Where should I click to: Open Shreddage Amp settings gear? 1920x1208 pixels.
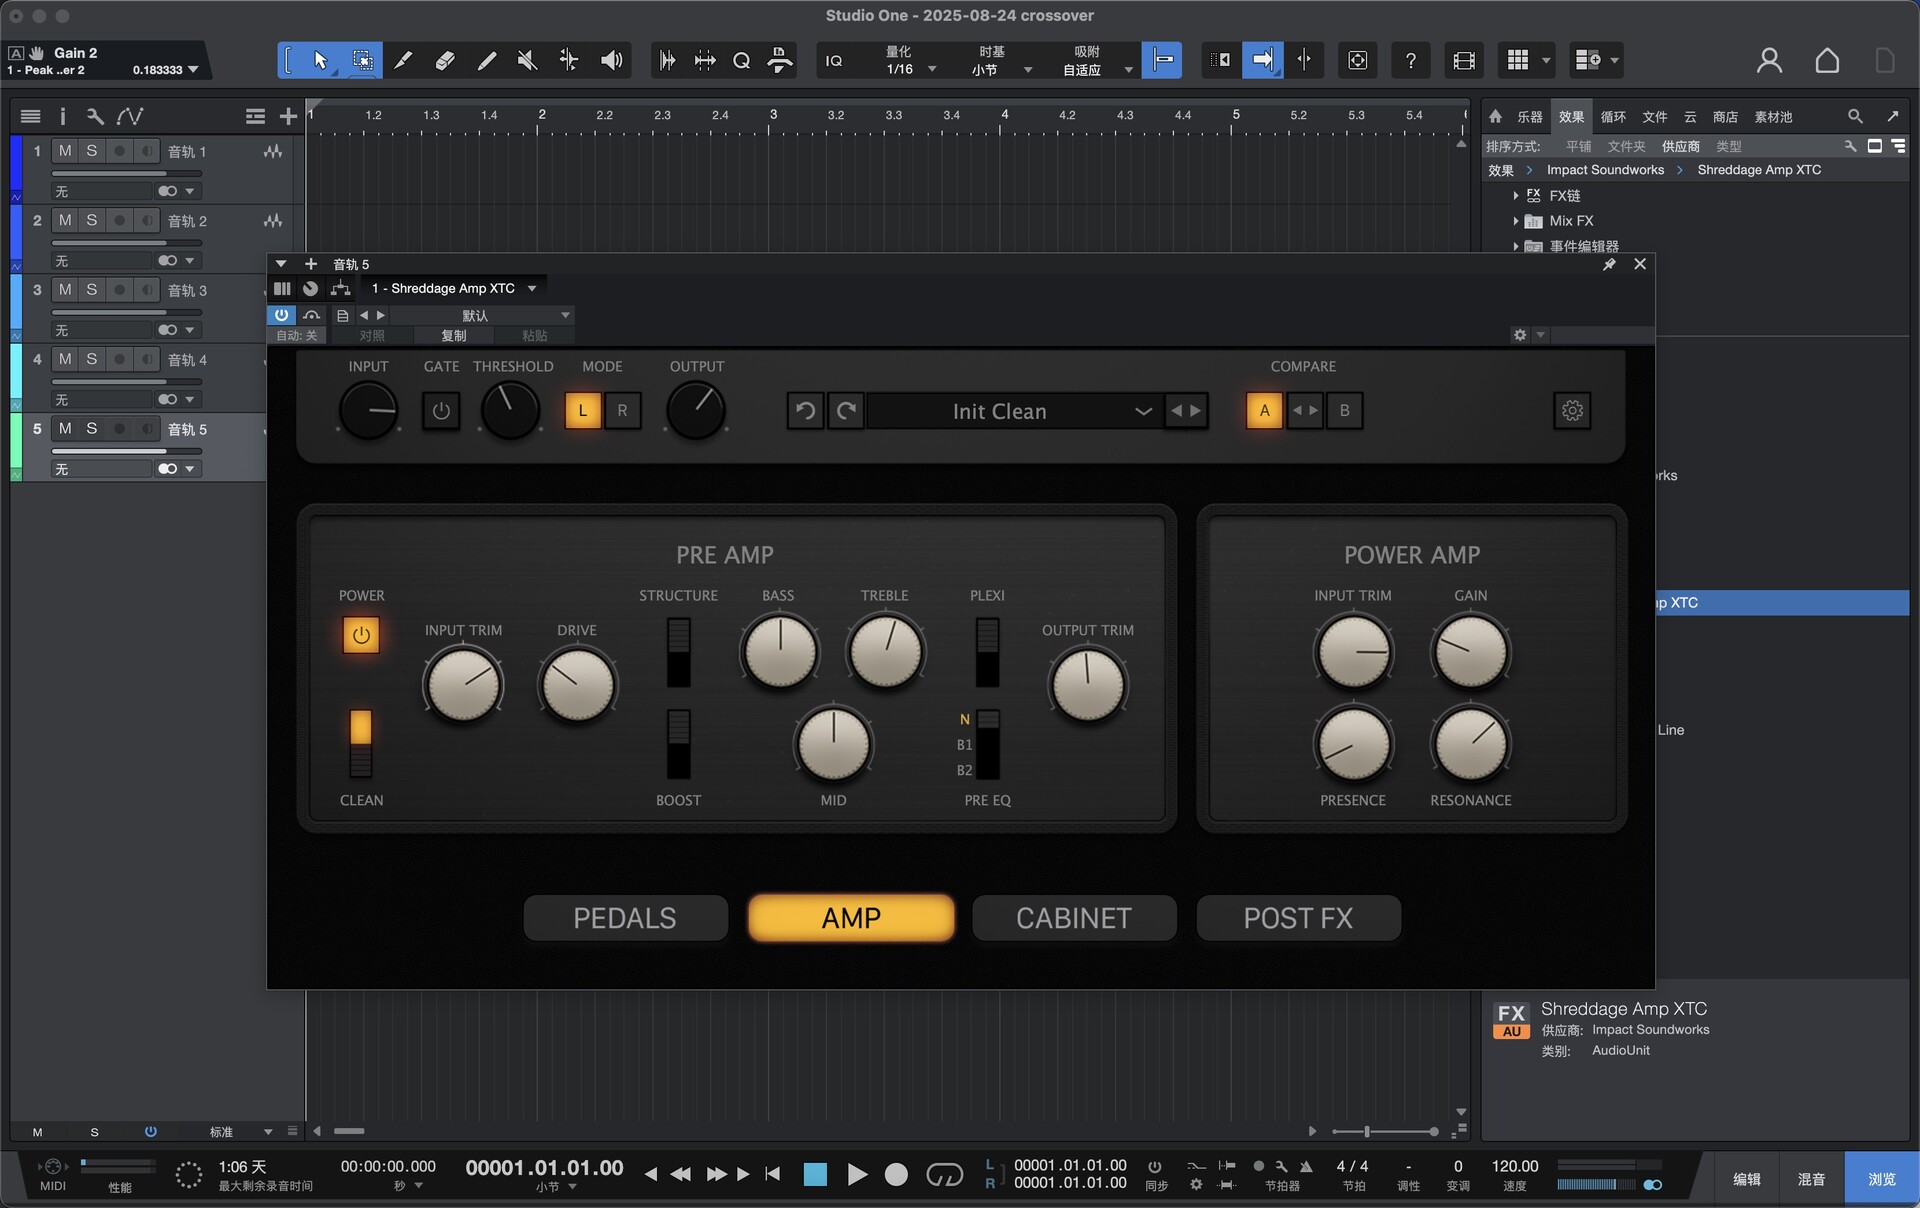click(1572, 411)
